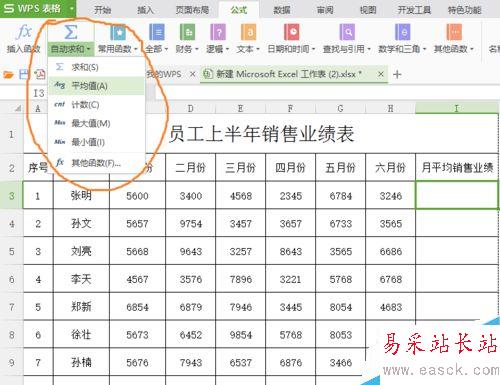Choose 平均值(A) from the AutoSum menu
This screenshot has height=385, width=500.
[97, 86]
